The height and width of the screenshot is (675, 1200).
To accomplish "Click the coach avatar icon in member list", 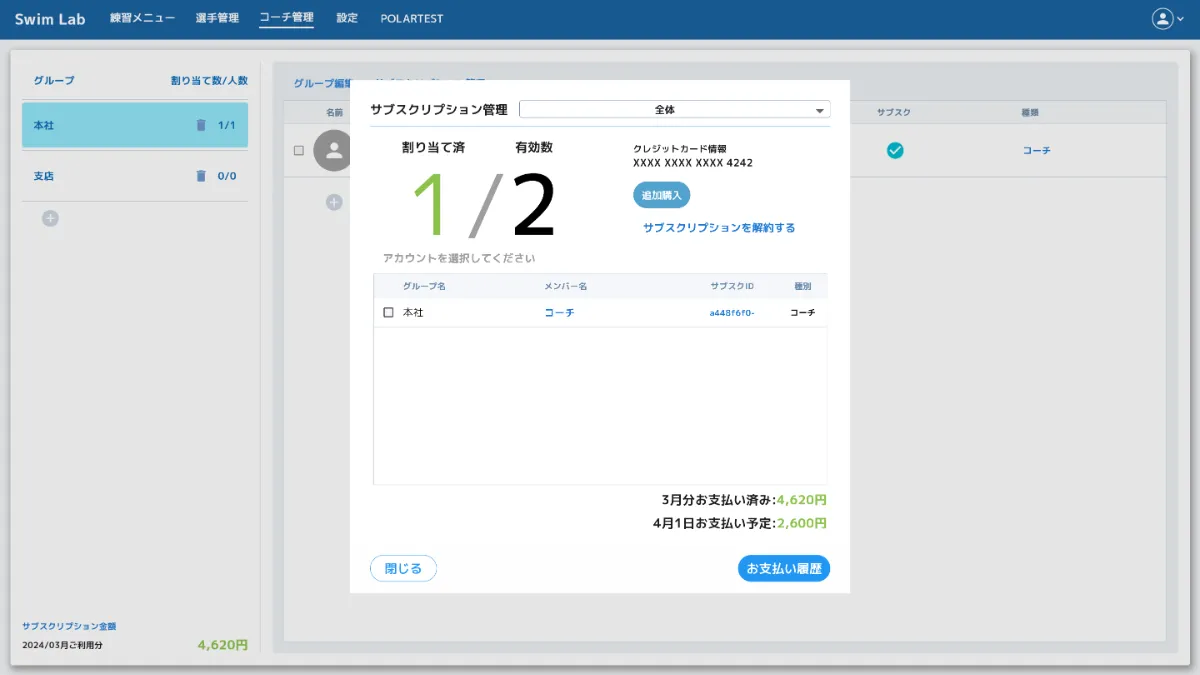I will tap(333, 151).
